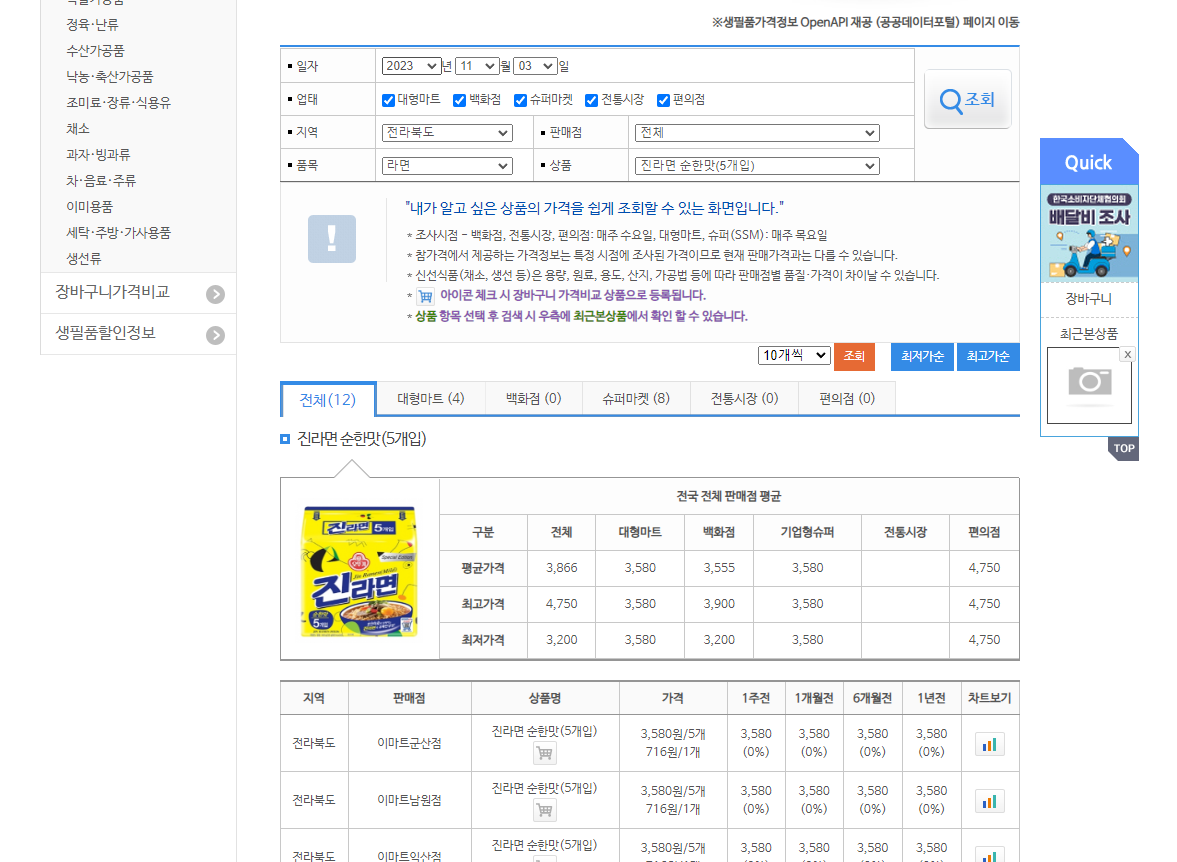Open the day 03 dropdown
1177x862 pixels.
click(x=535, y=66)
